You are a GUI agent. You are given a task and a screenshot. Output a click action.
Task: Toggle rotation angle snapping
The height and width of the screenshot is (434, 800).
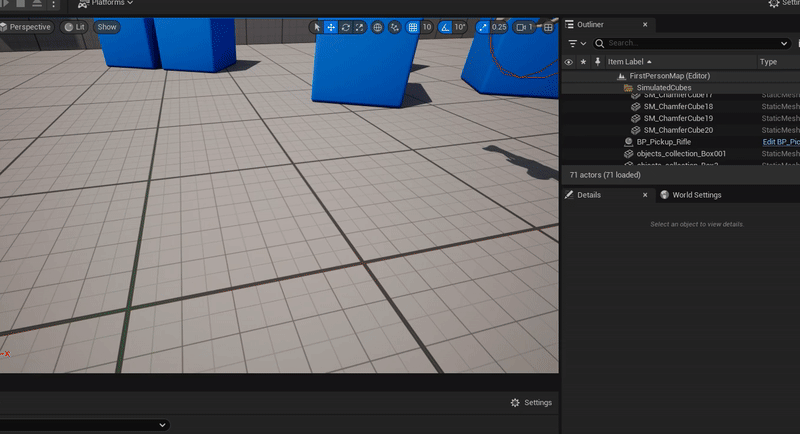(445, 27)
